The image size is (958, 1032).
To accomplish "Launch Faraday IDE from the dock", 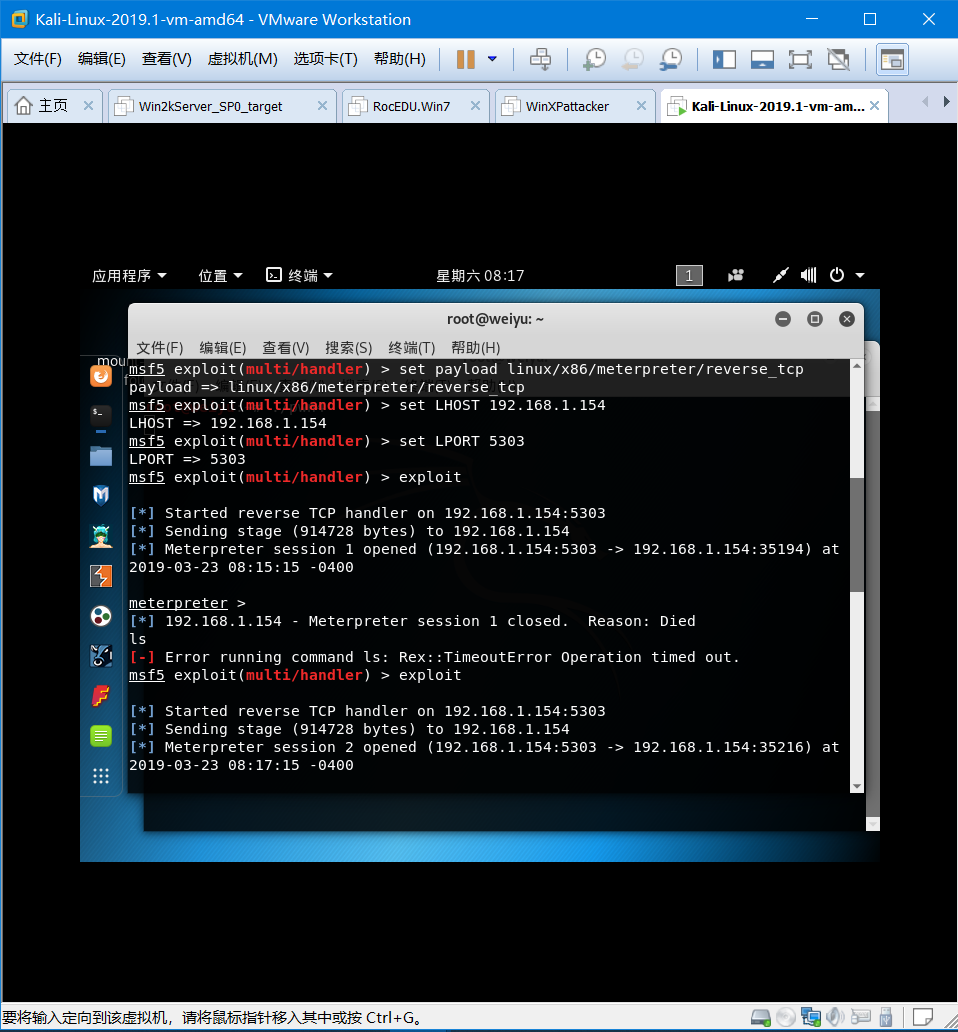I will [101, 696].
